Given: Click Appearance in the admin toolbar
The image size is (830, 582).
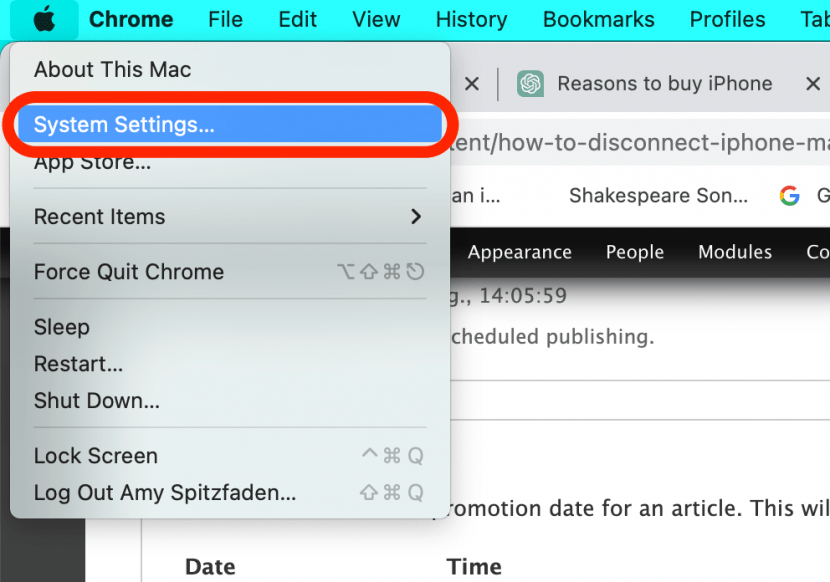Looking at the screenshot, I should [x=519, y=252].
